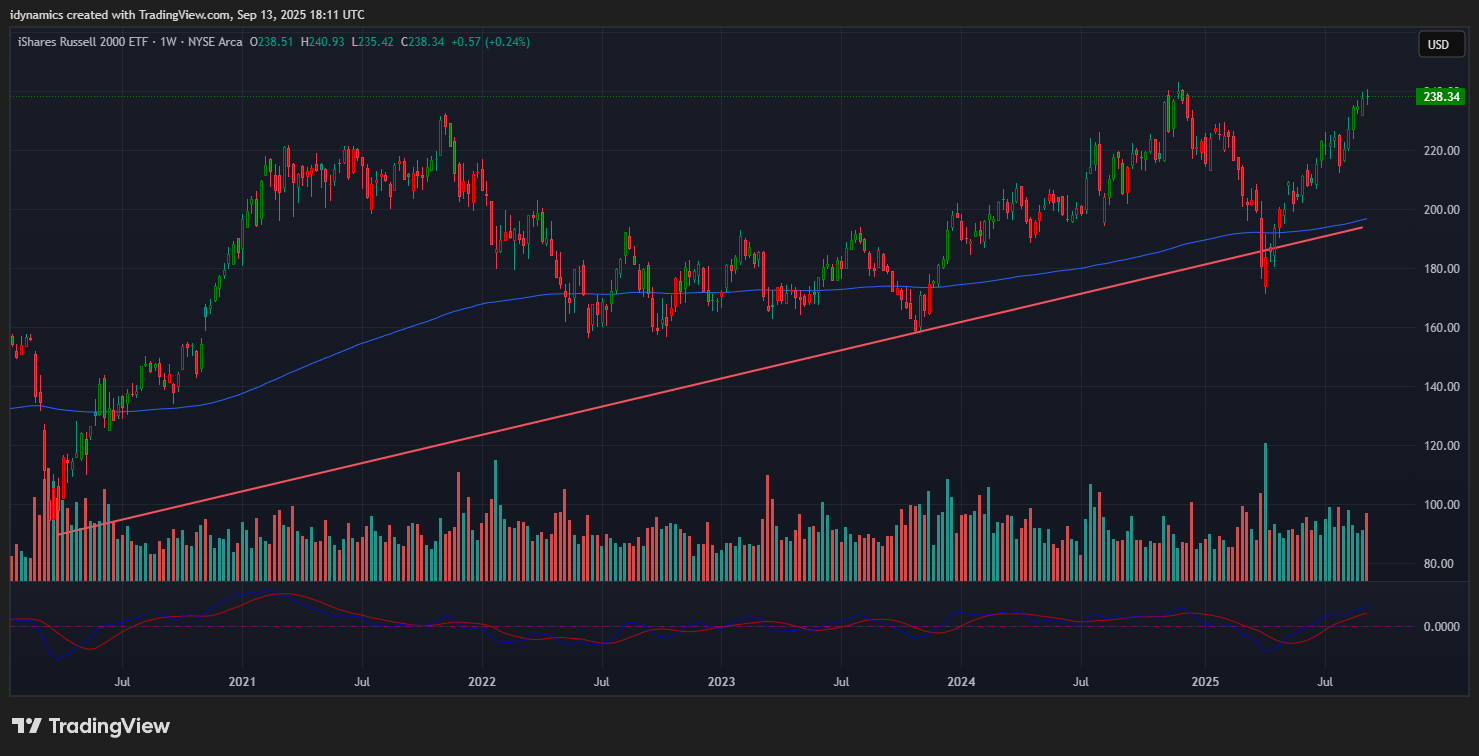Click the +0.57 (+0.24%) change value
Screen dimensions: 1479x756
[x=490, y=42]
